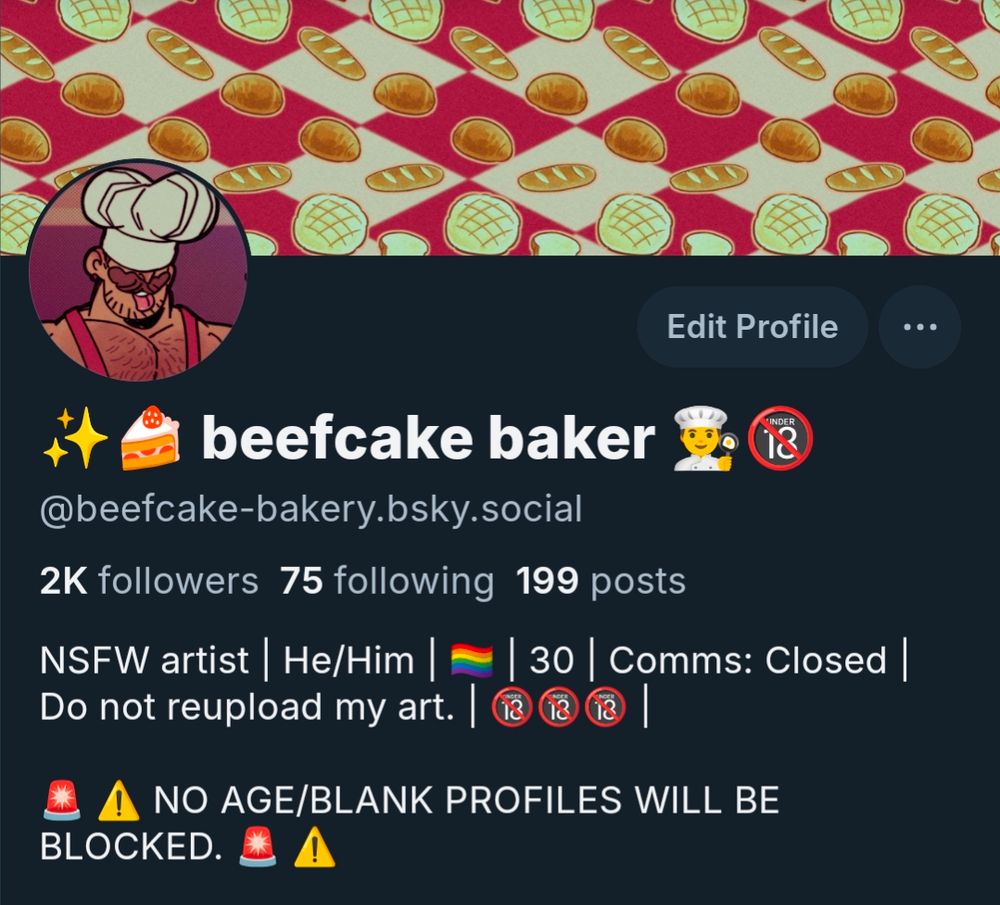View the bread pattern banner image
The image size is (1000, 905).
click(500, 128)
